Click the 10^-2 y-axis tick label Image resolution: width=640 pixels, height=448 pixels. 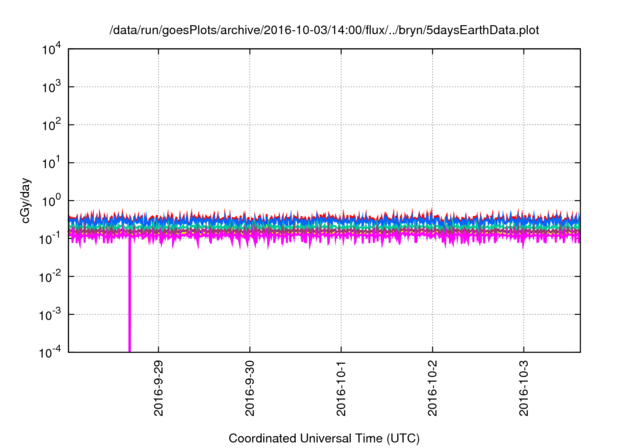(50, 277)
